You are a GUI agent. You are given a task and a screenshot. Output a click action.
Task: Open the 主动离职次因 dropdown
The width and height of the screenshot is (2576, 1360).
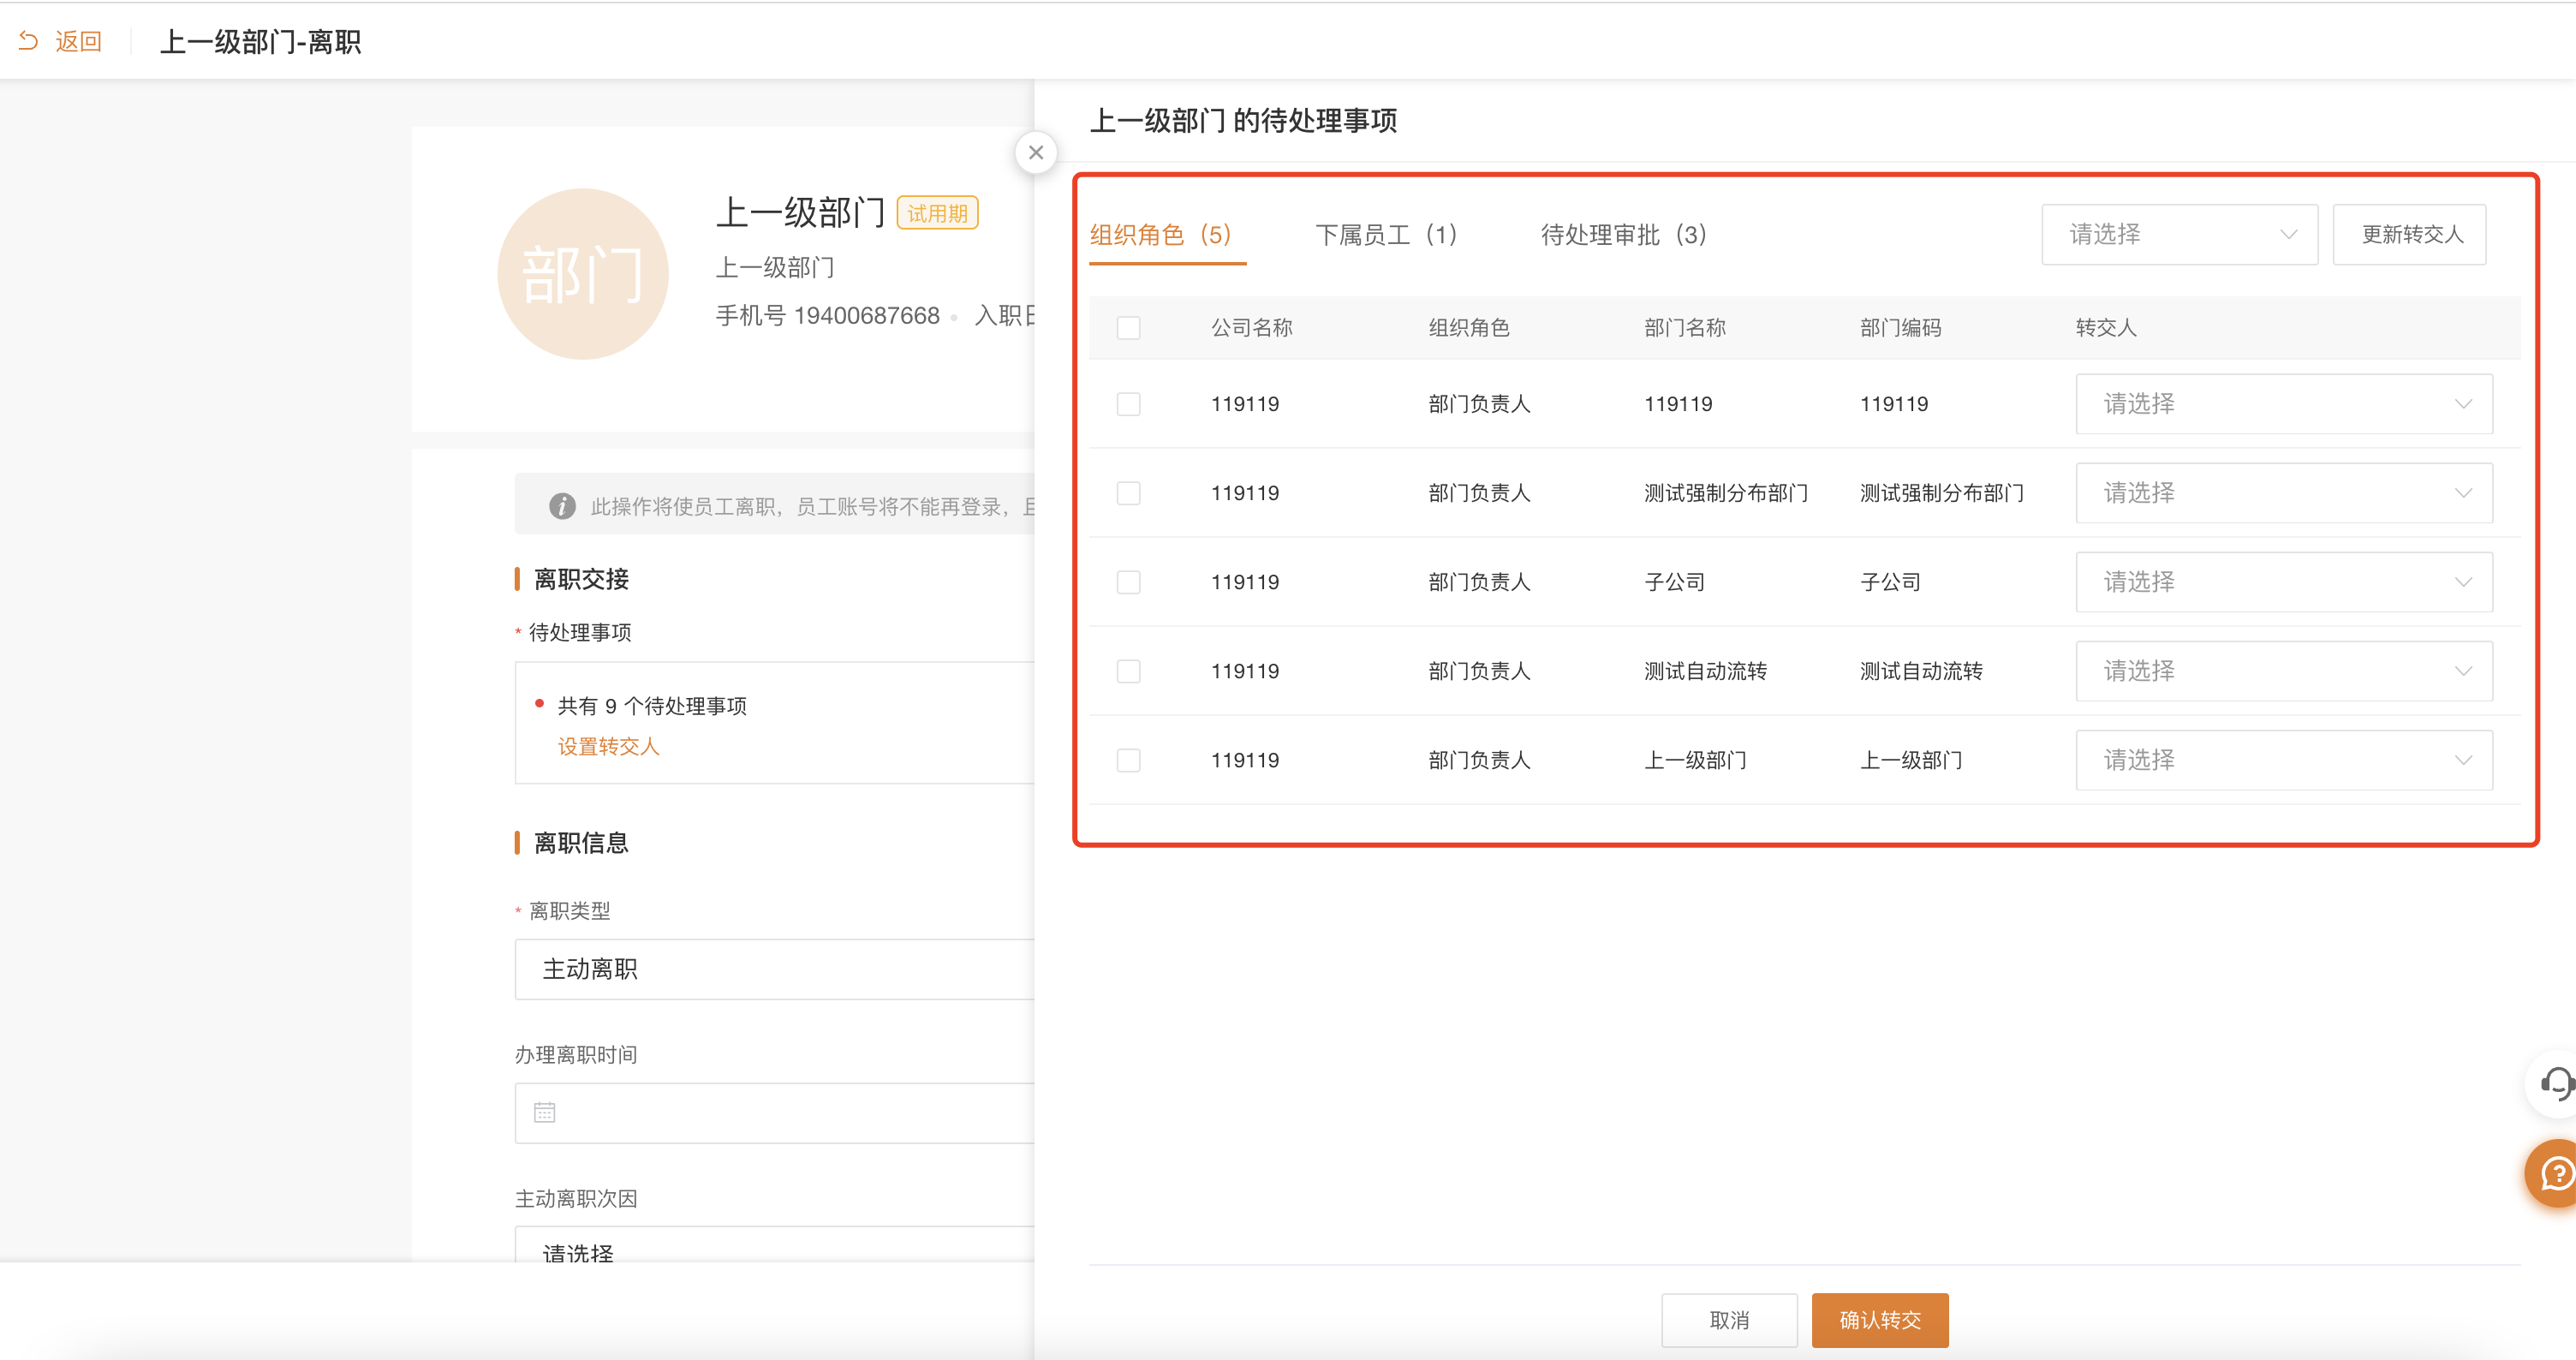(774, 1246)
